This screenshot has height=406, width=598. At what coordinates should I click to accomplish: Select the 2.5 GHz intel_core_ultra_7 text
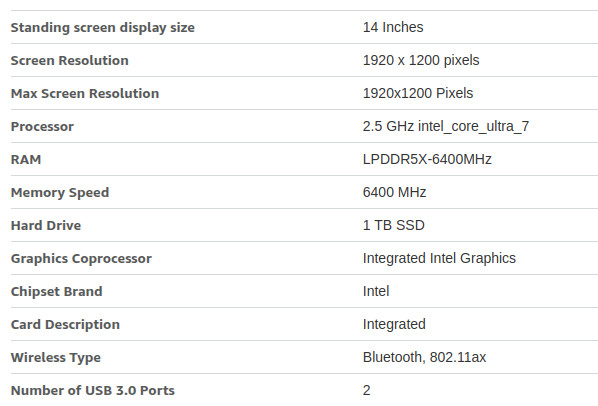[x=446, y=126]
